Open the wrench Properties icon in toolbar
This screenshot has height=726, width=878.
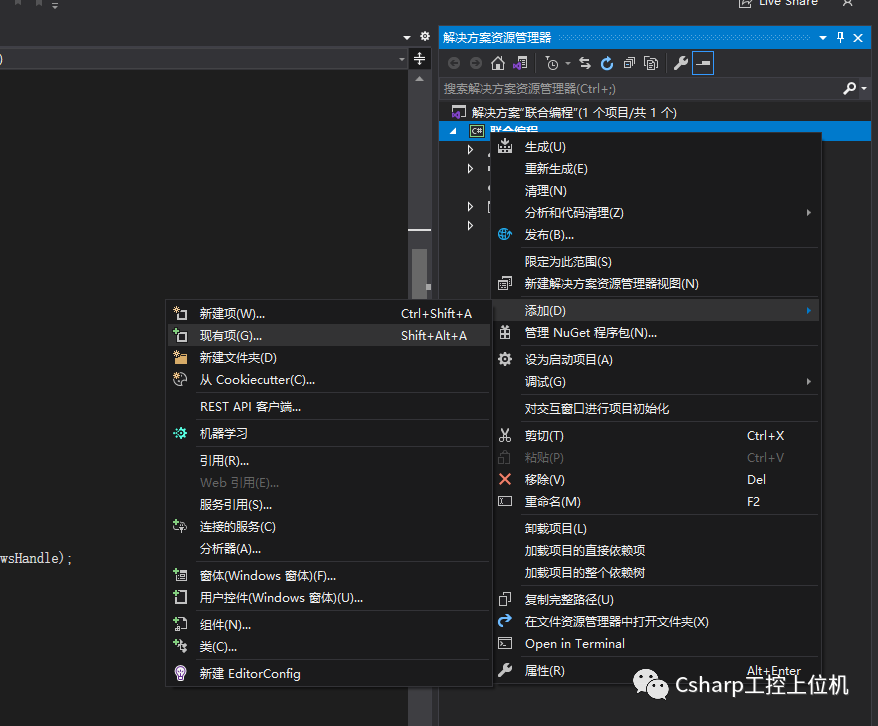point(680,63)
